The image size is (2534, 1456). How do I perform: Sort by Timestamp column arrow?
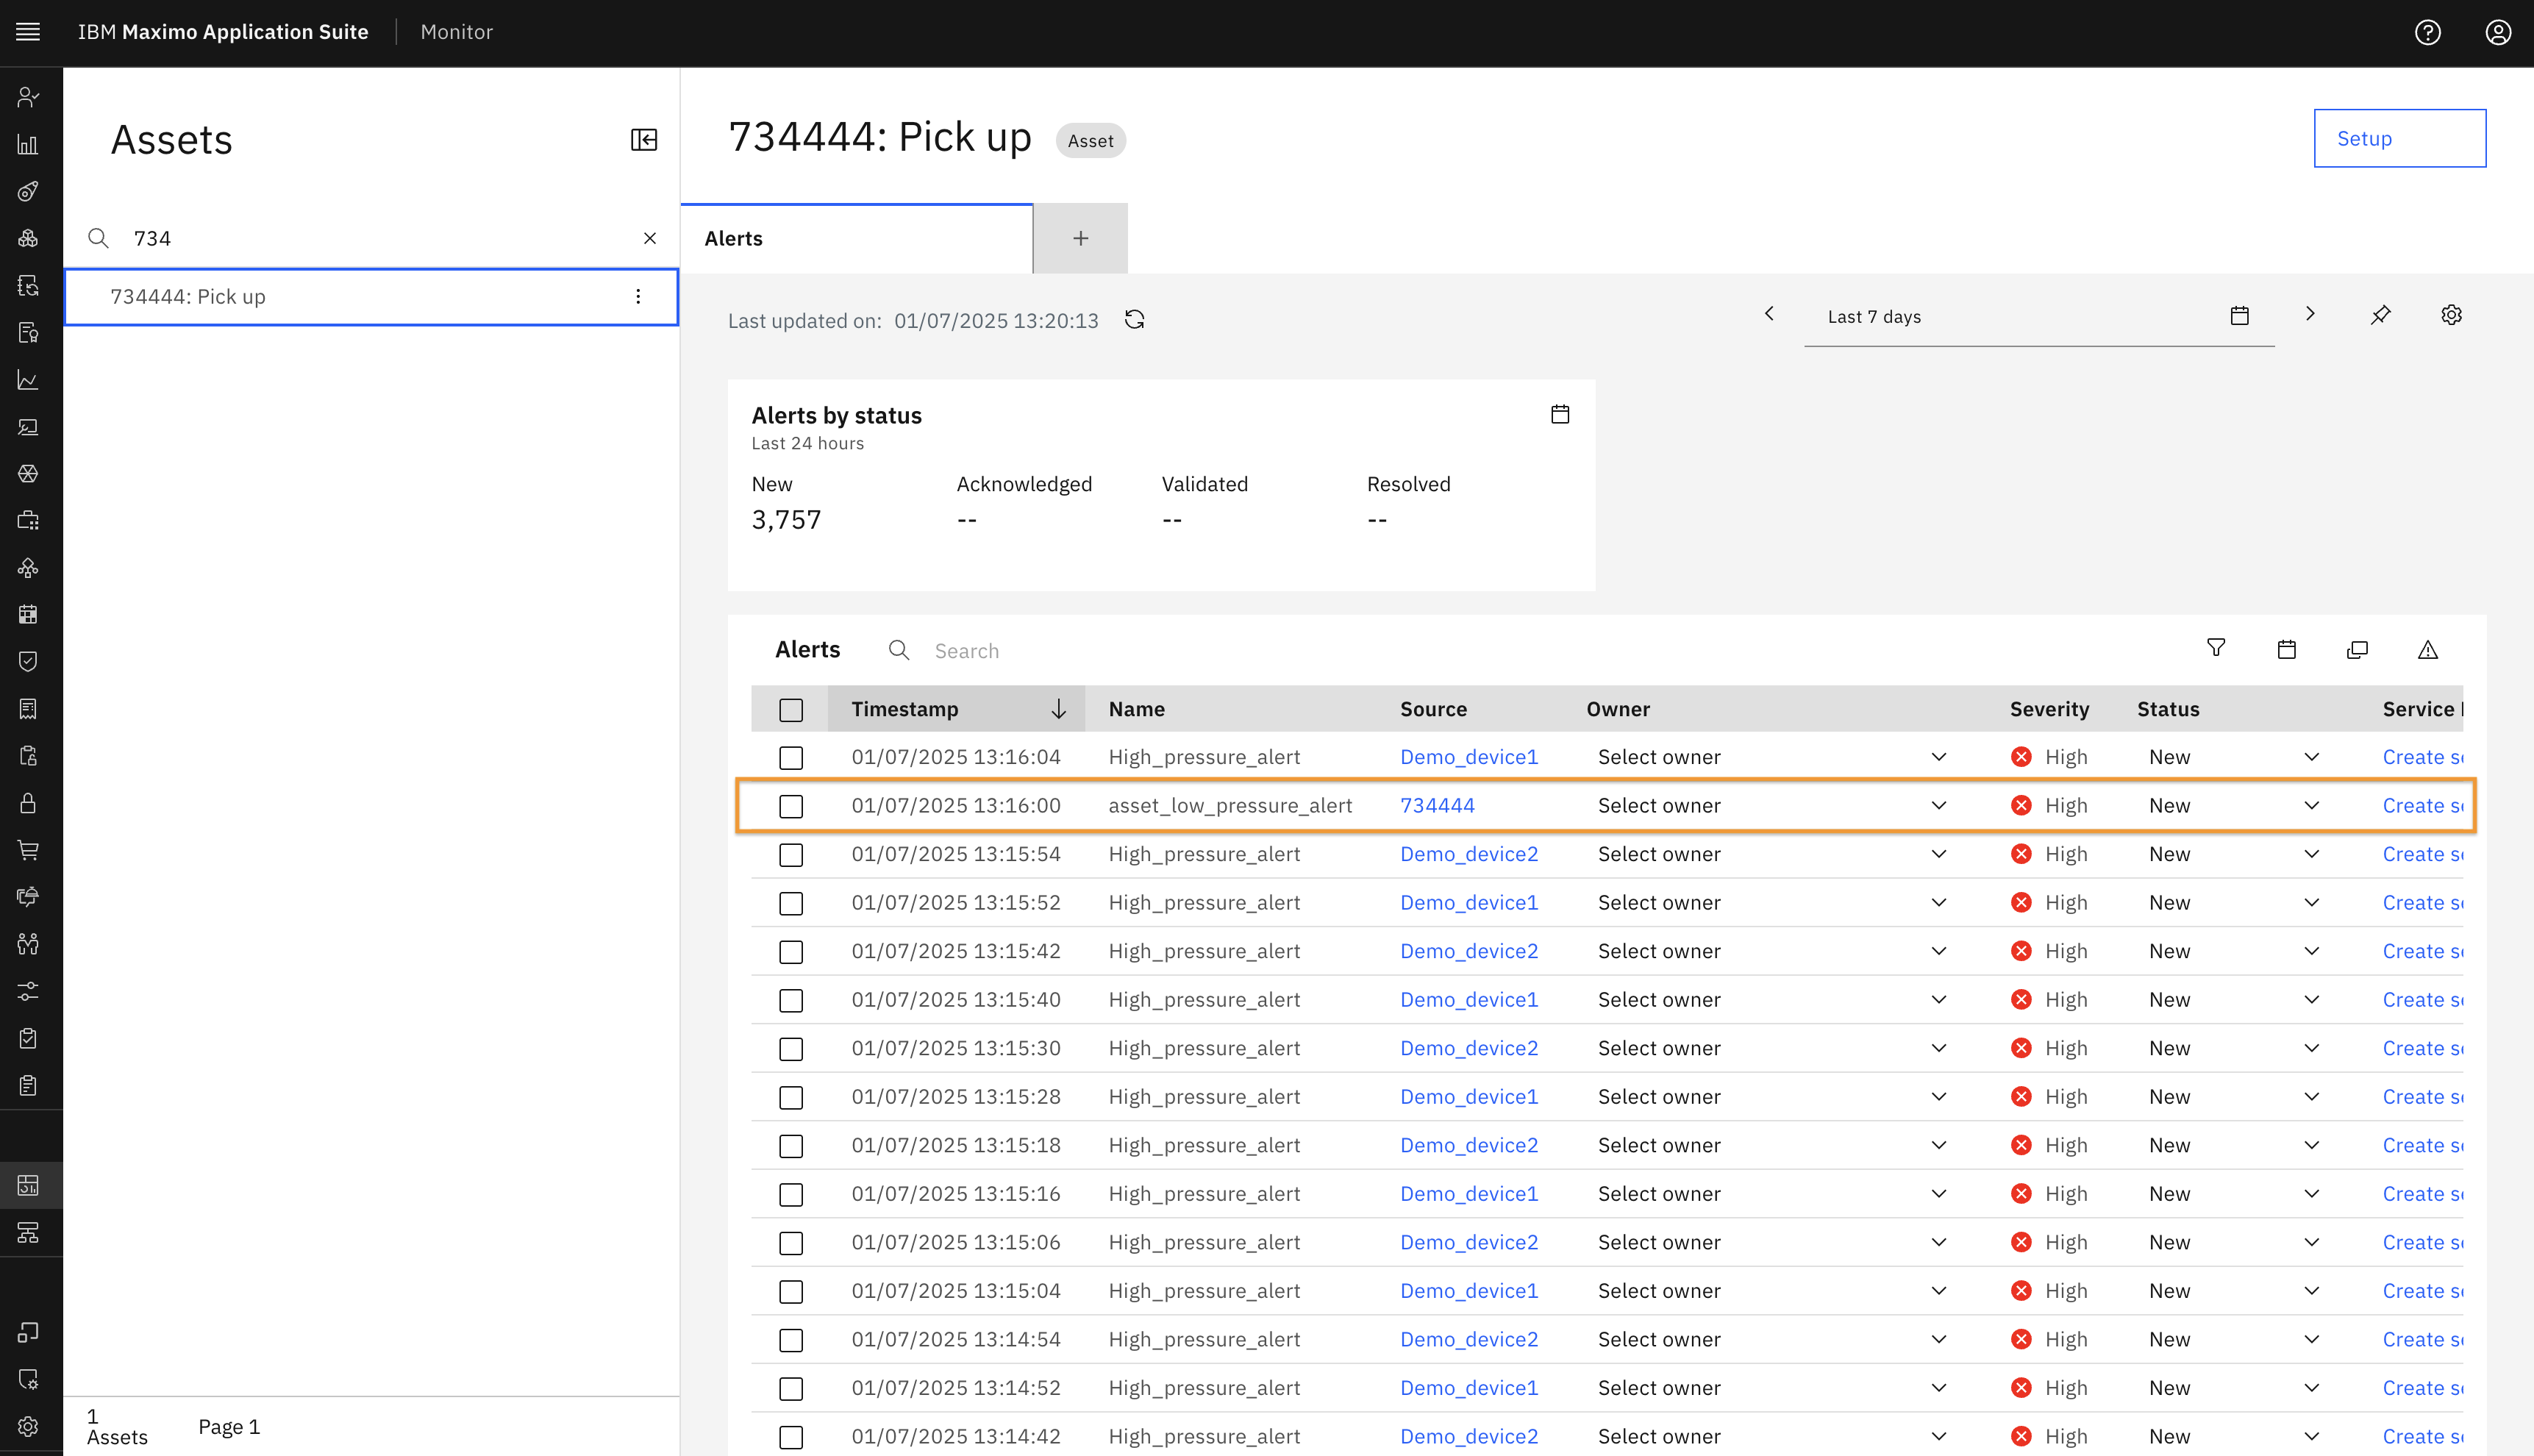pyautogui.click(x=1058, y=709)
